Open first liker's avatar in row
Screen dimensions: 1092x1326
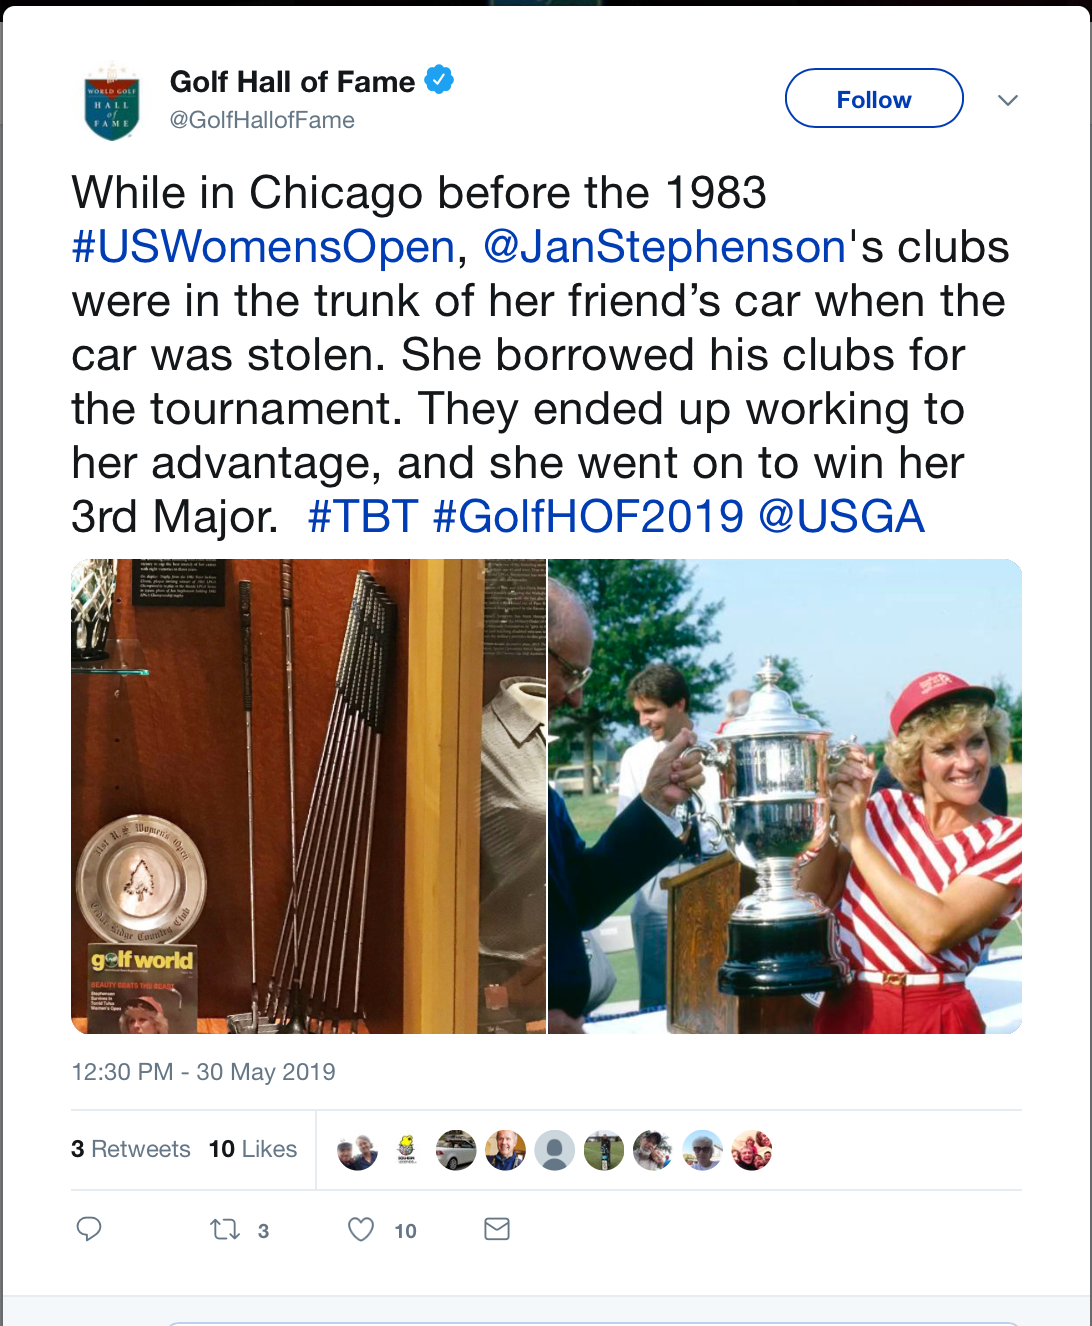coord(357,1150)
